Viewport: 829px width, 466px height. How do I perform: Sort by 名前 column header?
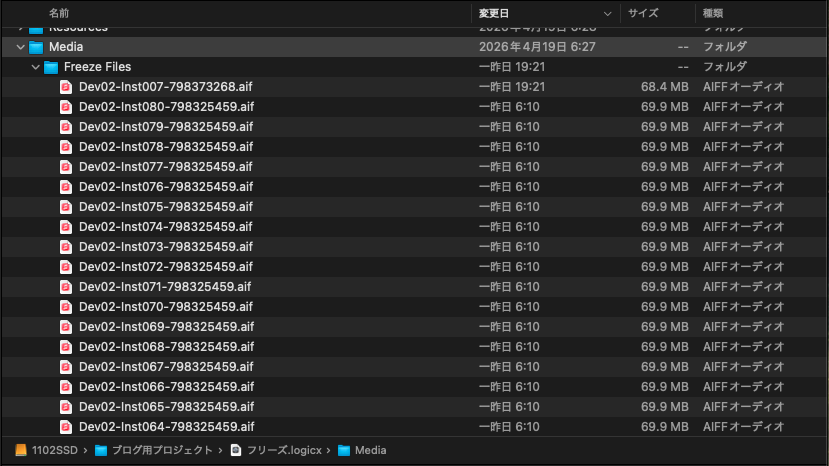point(60,13)
